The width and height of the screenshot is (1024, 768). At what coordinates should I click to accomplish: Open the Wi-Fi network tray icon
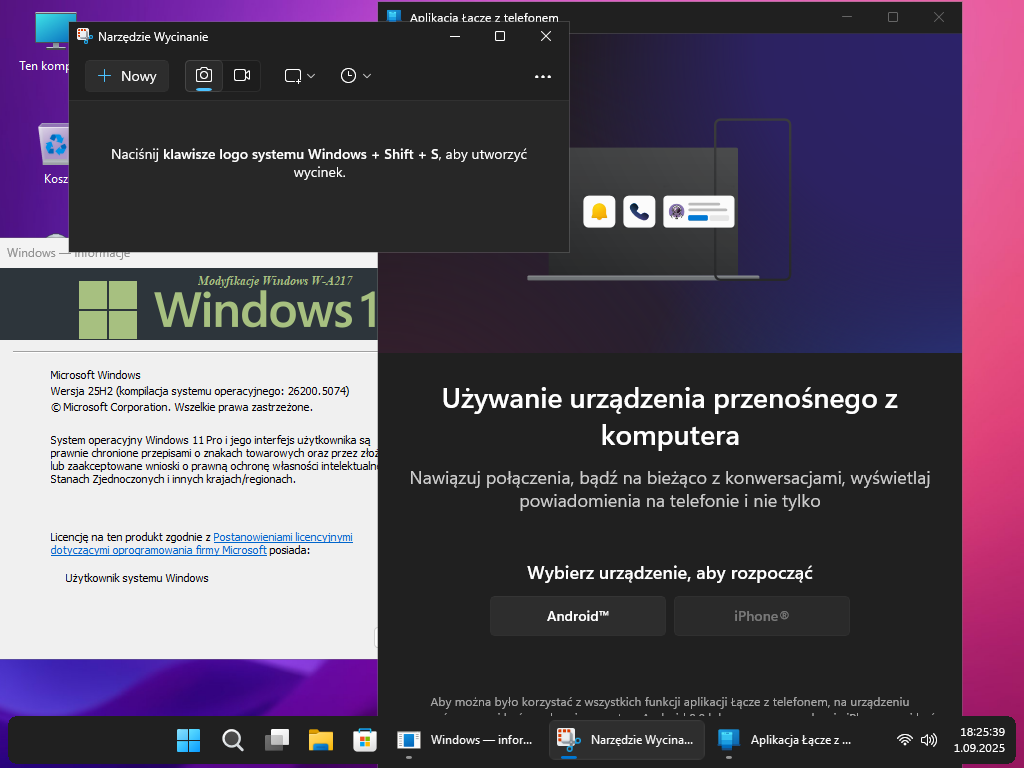coord(905,740)
